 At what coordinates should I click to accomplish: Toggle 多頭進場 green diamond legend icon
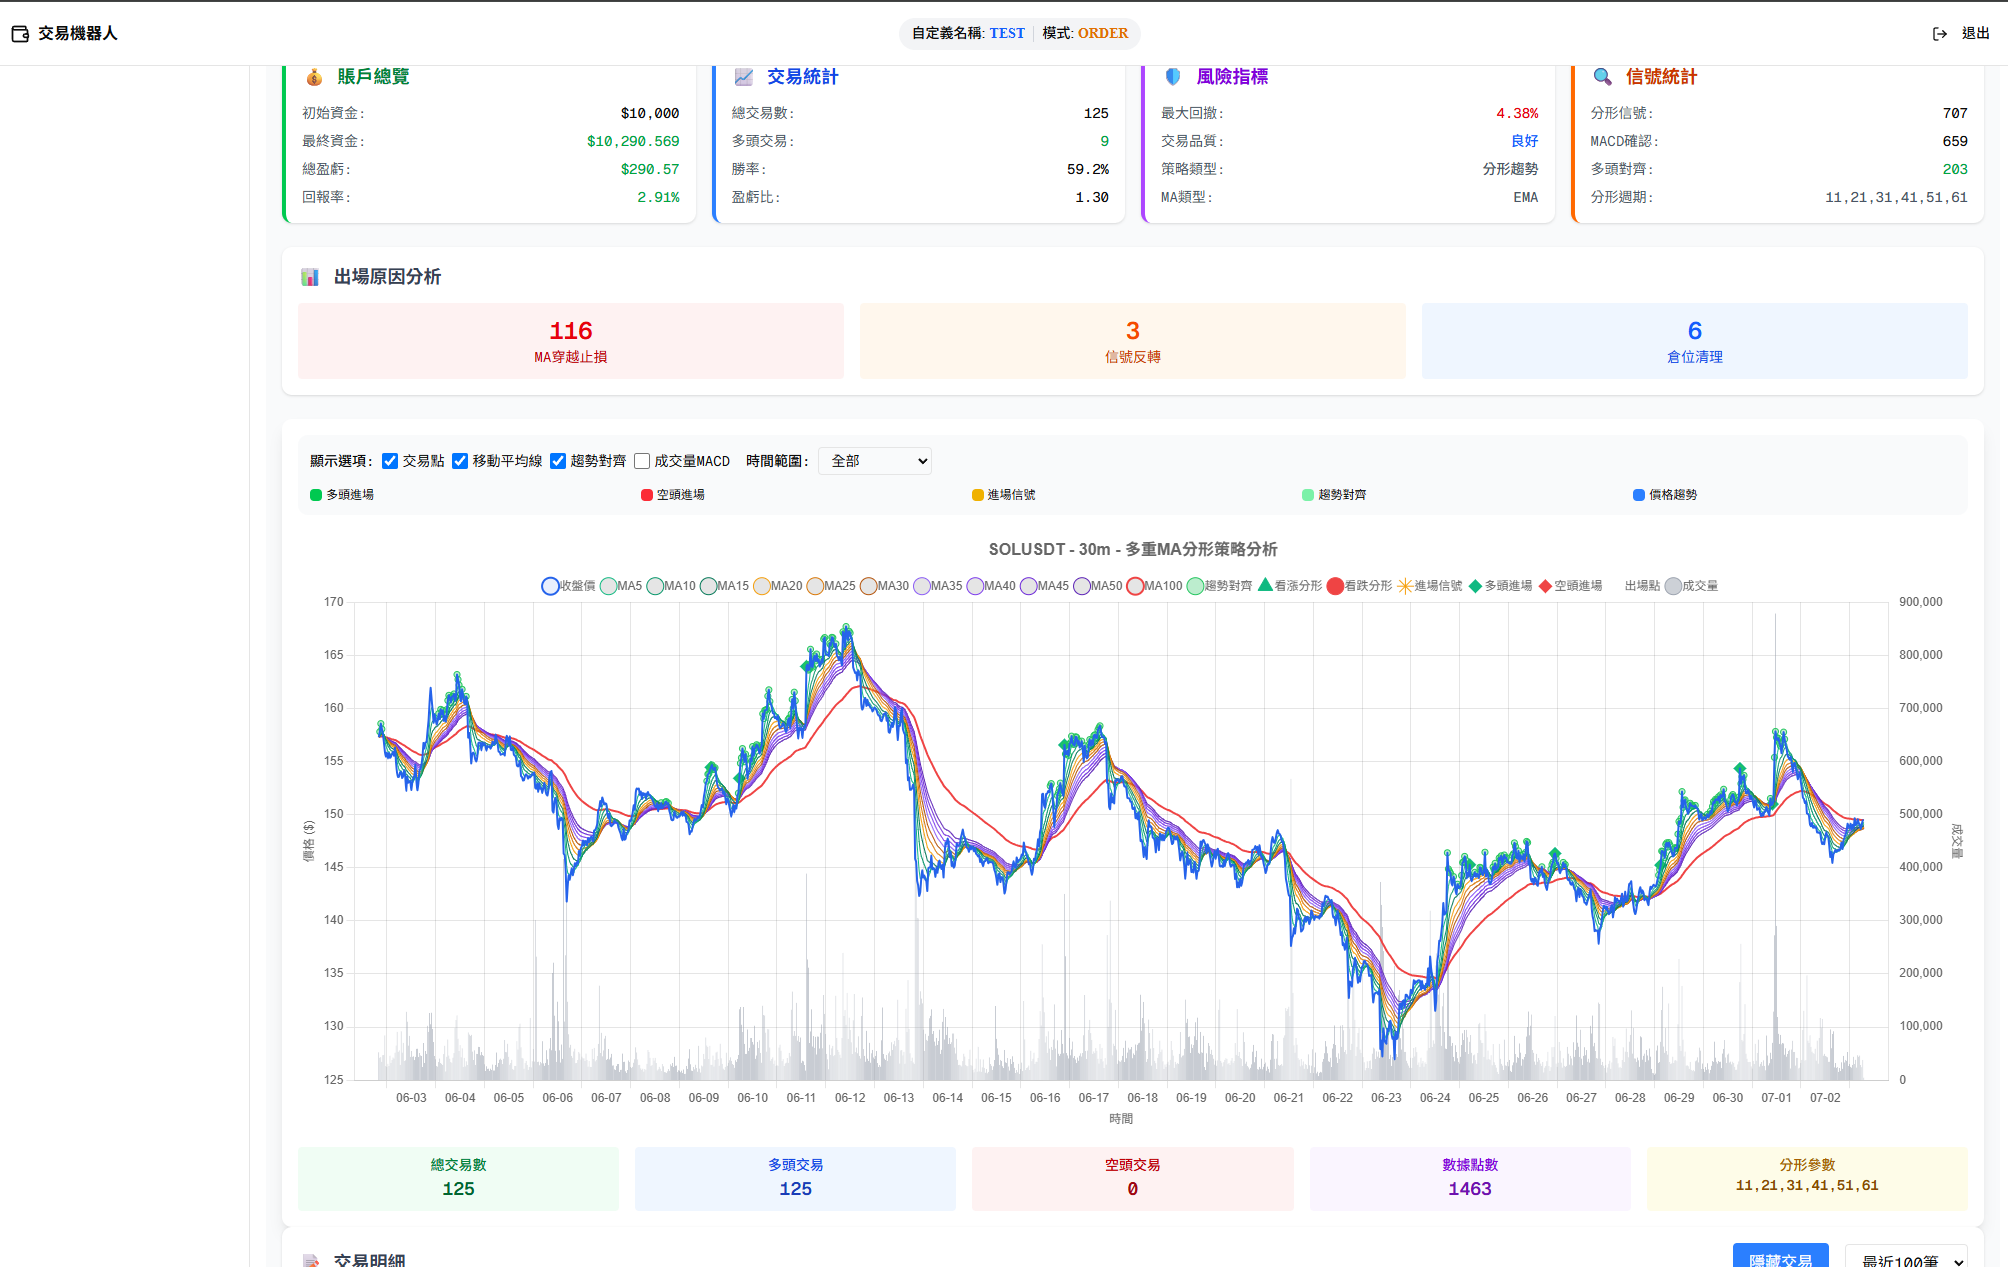[x=1475, y=586]
